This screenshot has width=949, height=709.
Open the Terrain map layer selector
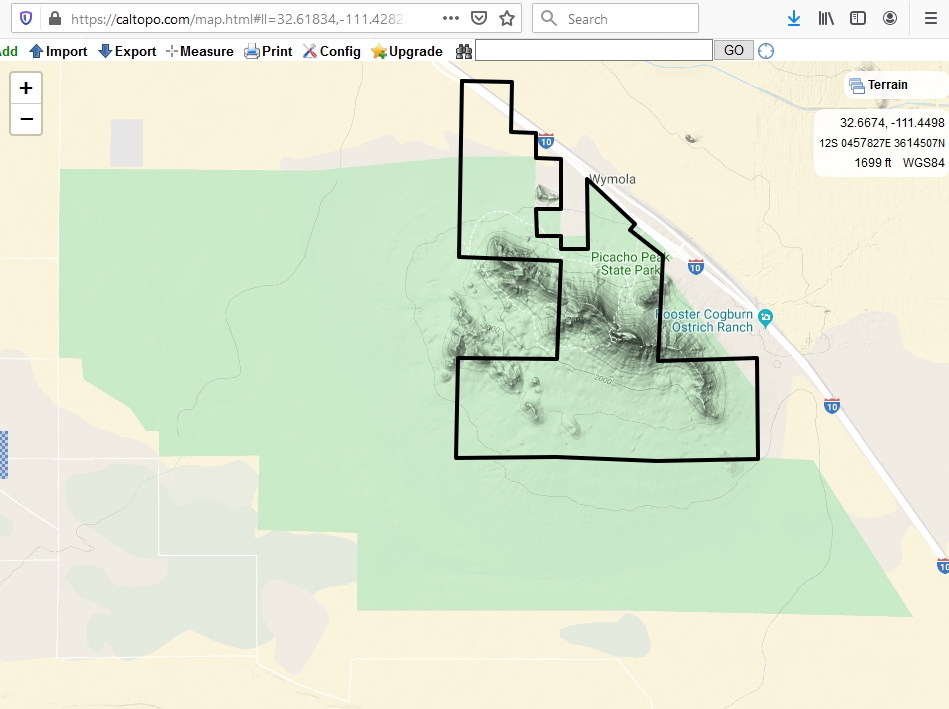click(878, 85)
